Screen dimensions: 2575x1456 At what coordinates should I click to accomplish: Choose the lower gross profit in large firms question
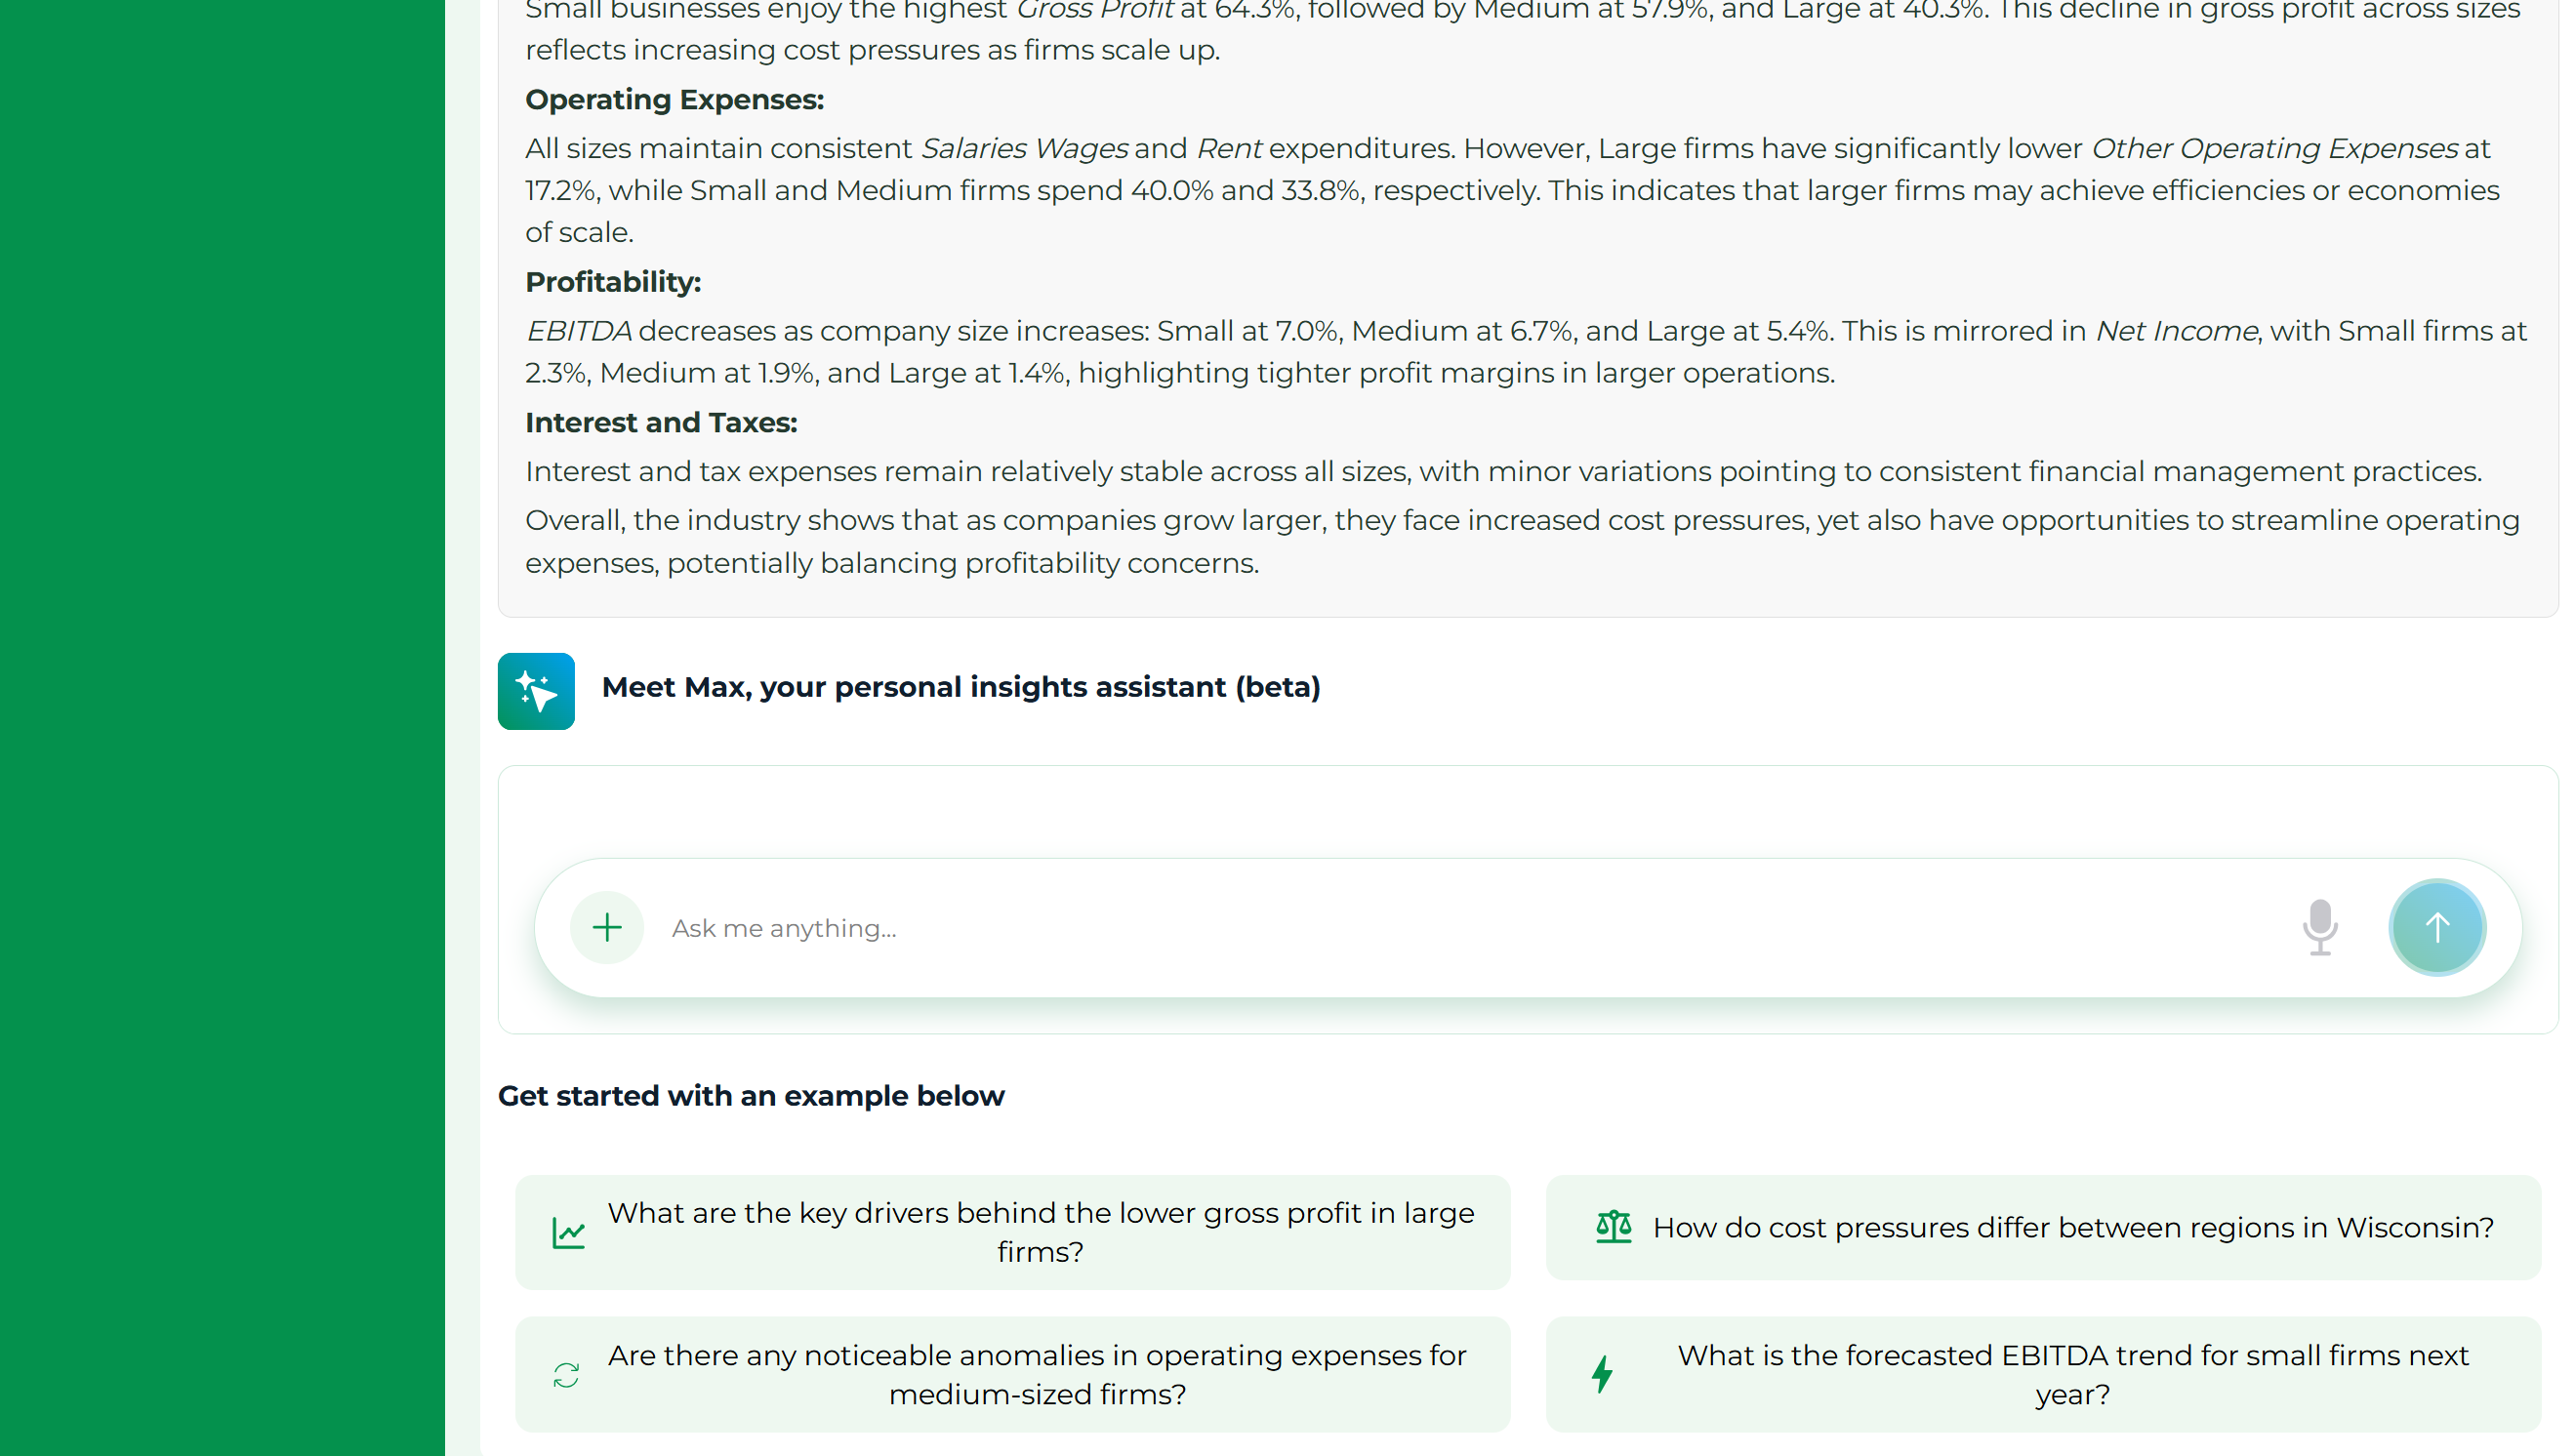(1040, 1232)
